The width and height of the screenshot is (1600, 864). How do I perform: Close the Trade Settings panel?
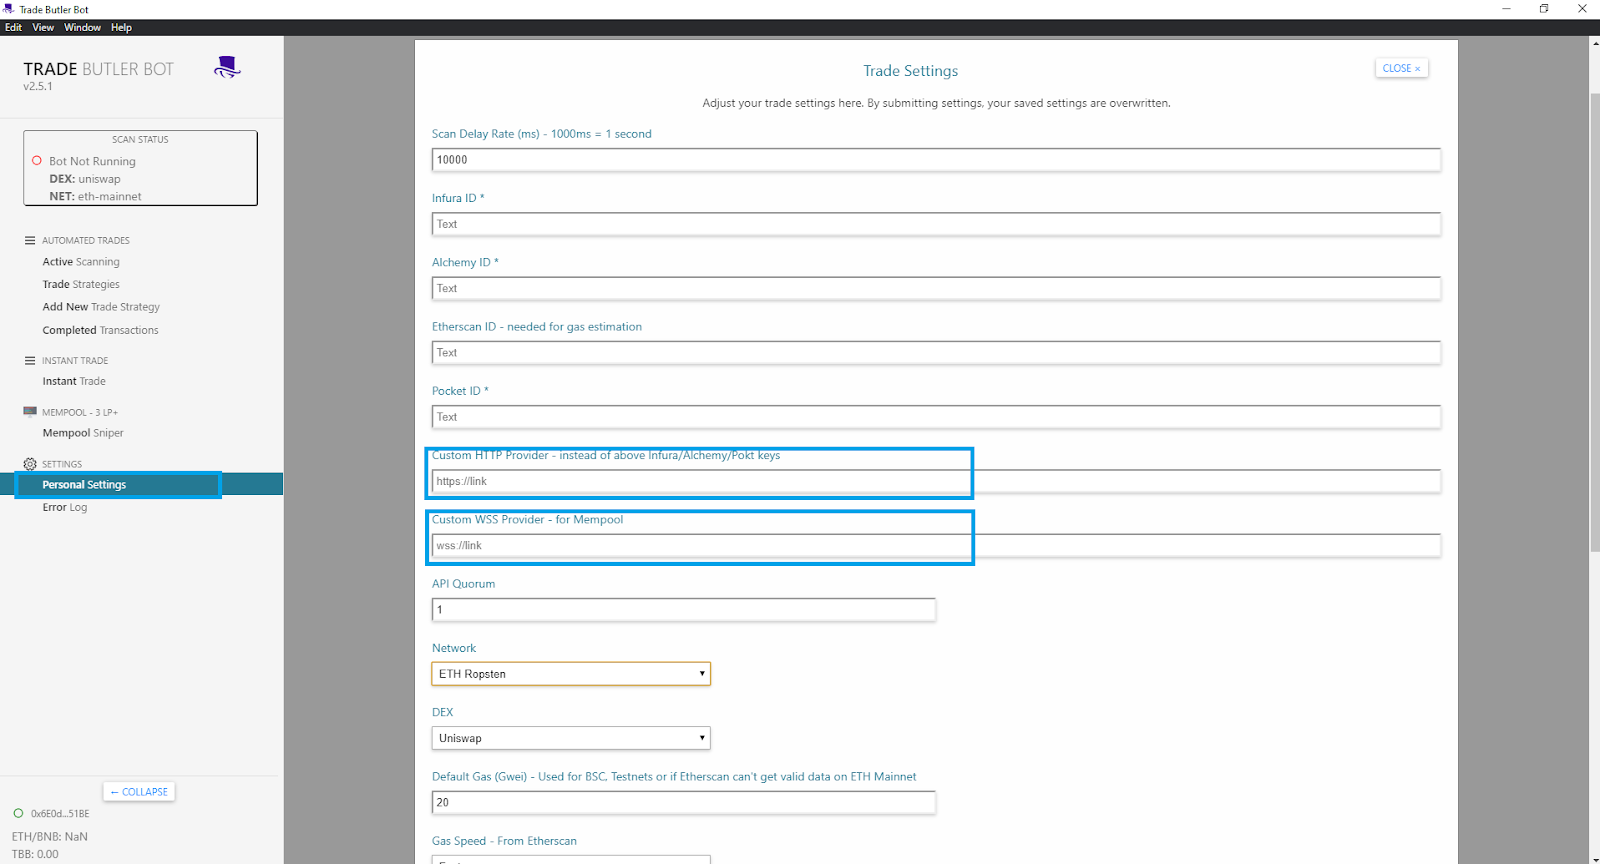point(1401,68)
